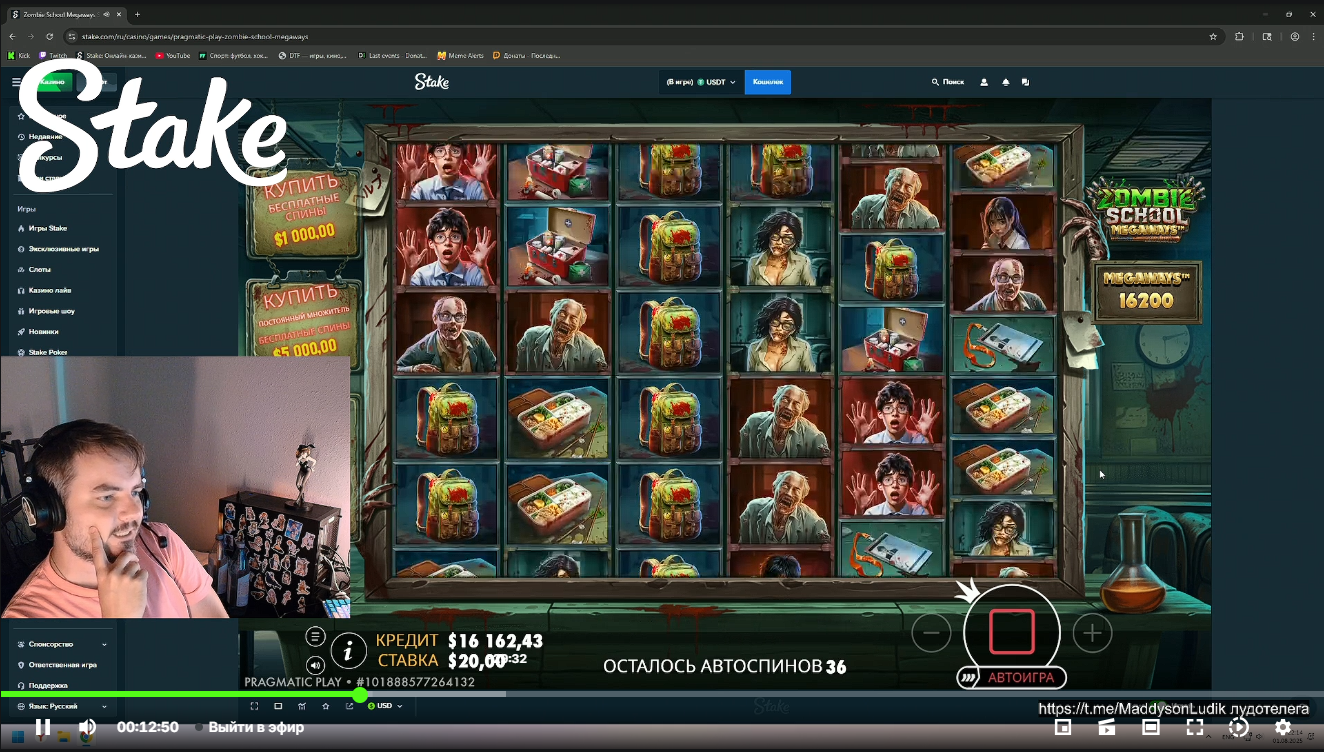1324x752 pixels.
Task: Open the Meme Alerts bookmark
Action: [x=459, y=56]
